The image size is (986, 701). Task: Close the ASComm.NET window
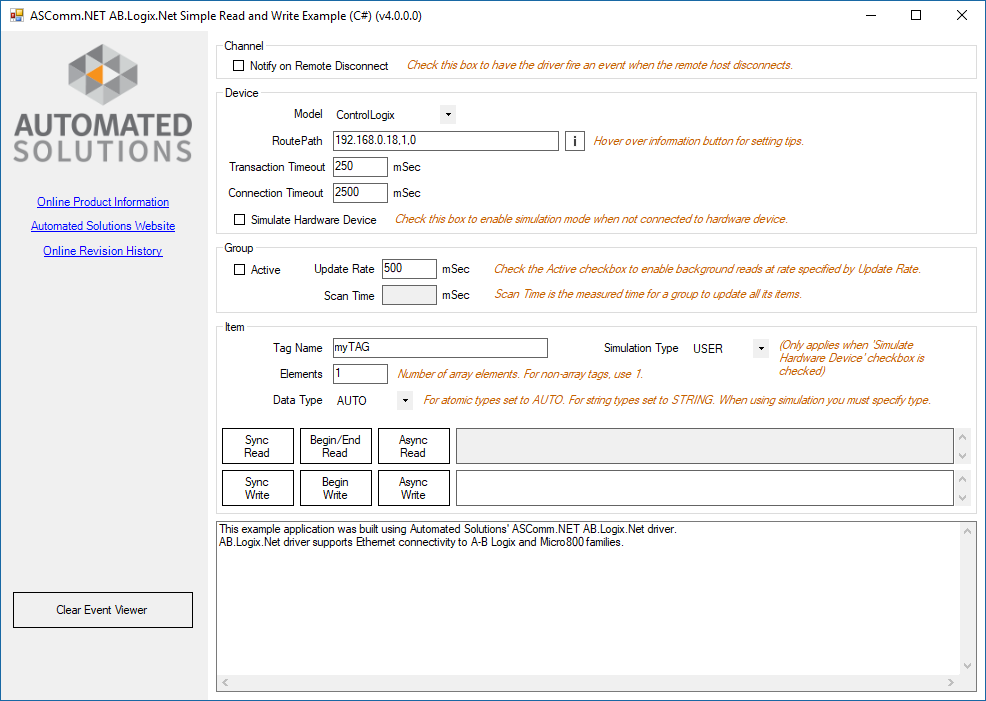click(x=961, y=16)
